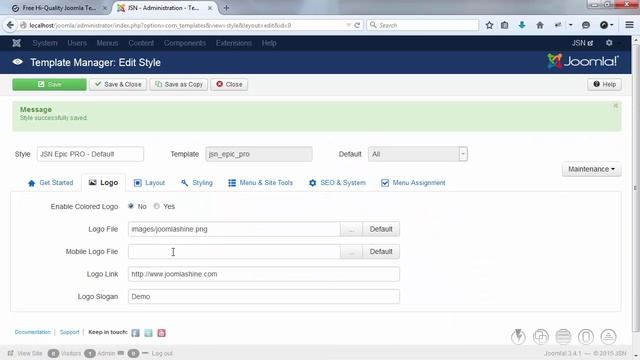Click the JSN external site link

click(x=582, y=43)
